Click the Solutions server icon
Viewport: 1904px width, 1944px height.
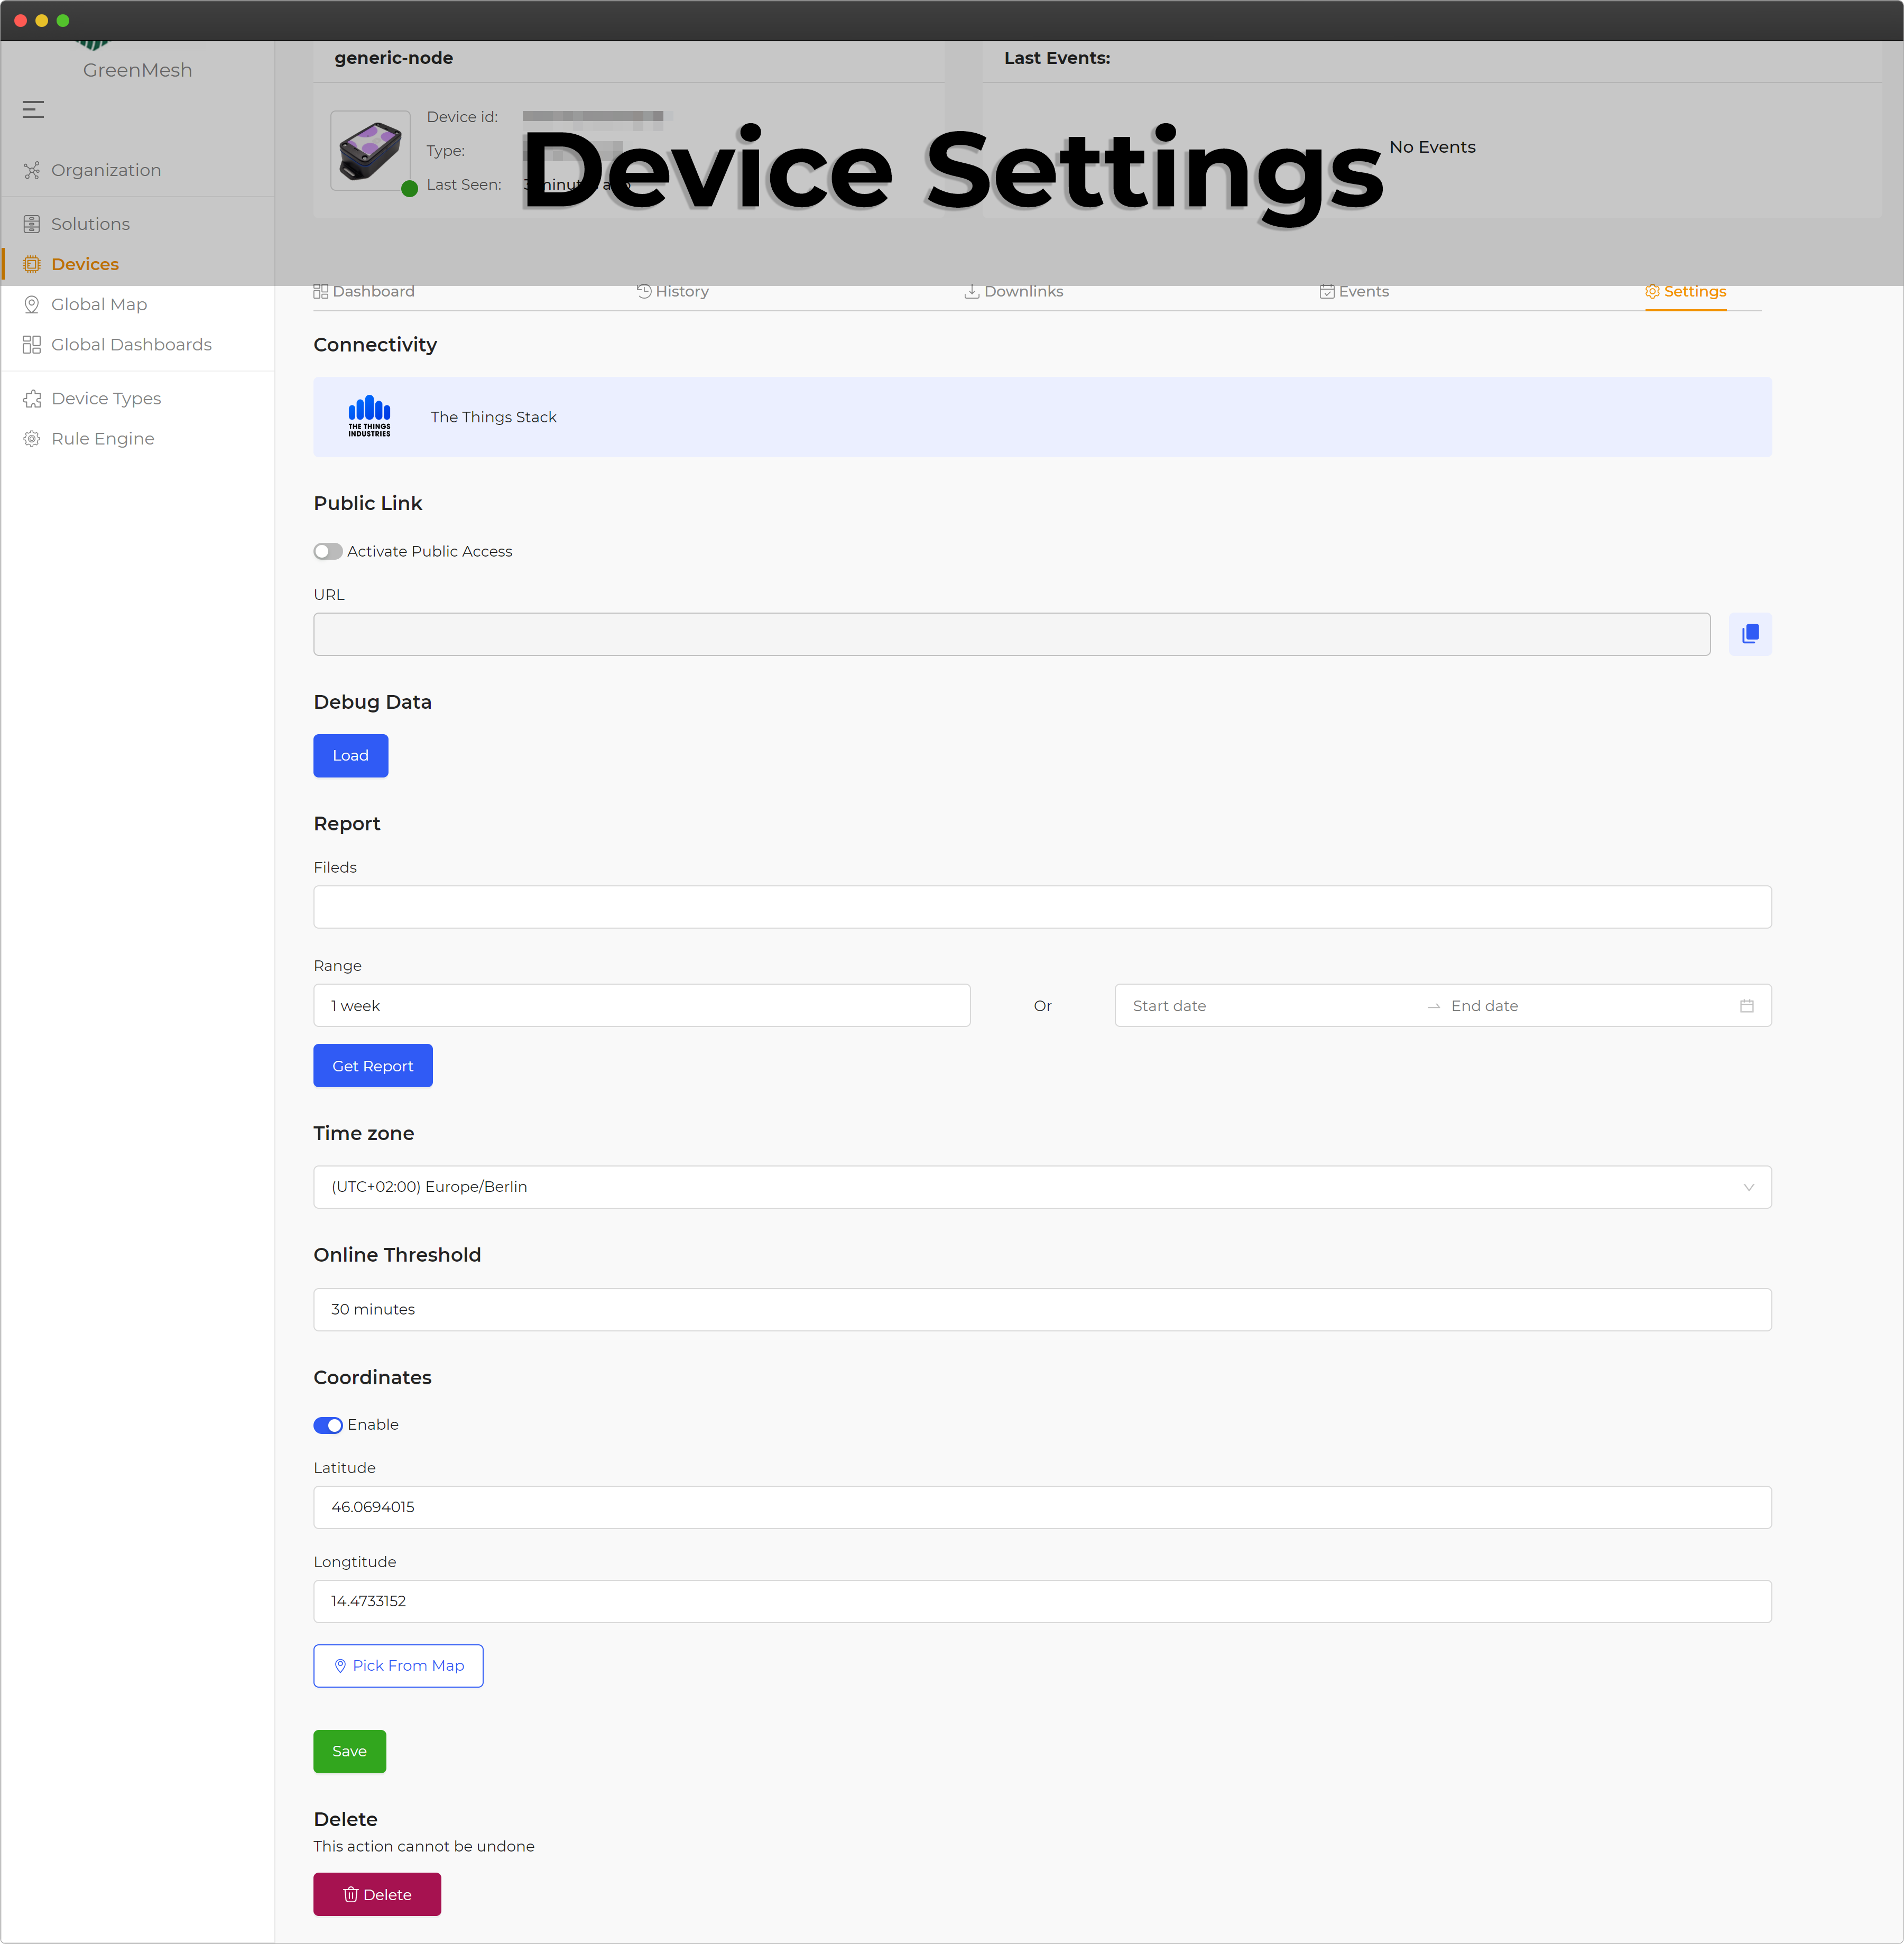pos(32,224)
